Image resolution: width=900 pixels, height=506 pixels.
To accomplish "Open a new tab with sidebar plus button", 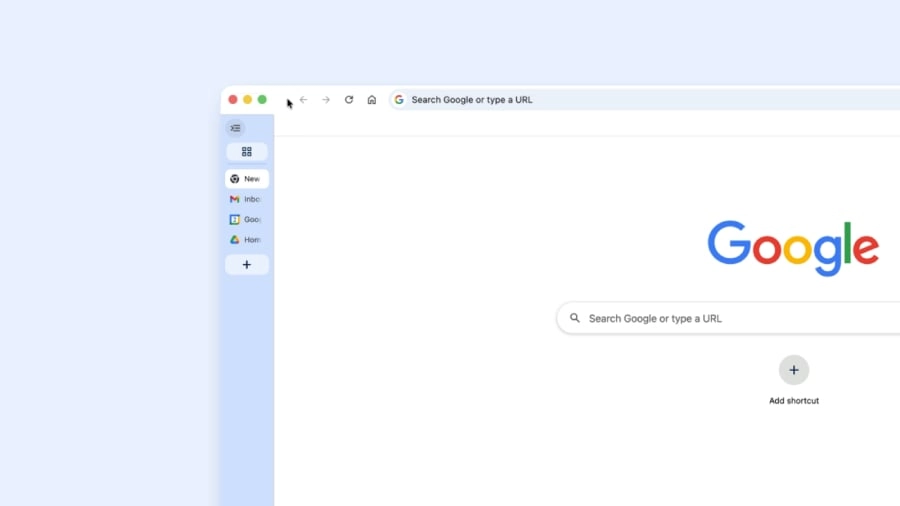I will pos(247,265).
